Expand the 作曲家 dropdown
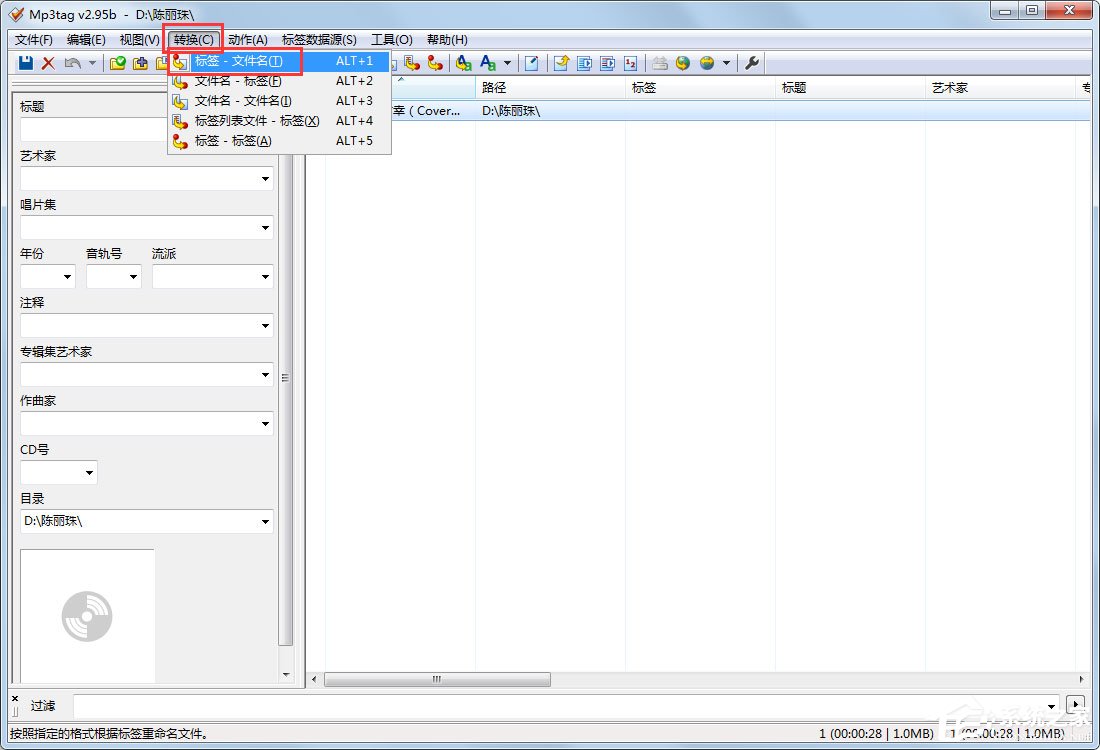The height and width of the screenshot is (750, 1100). coord(265,424)
